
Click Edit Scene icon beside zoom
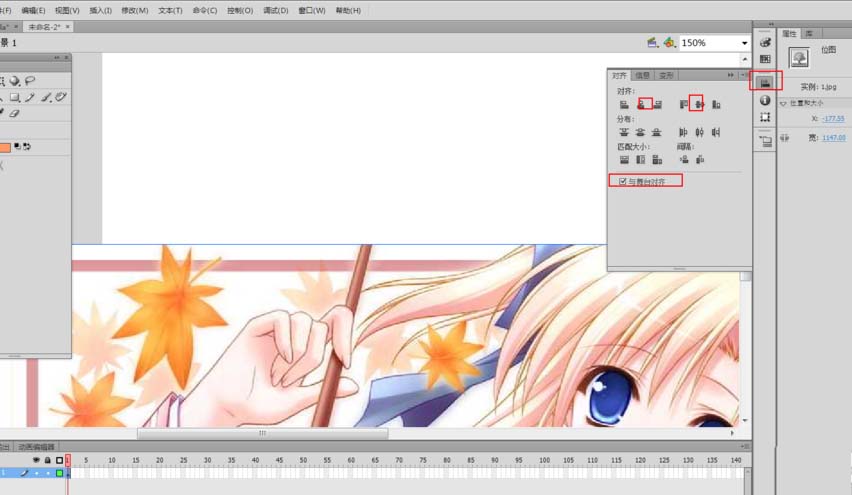coord(653,42)
